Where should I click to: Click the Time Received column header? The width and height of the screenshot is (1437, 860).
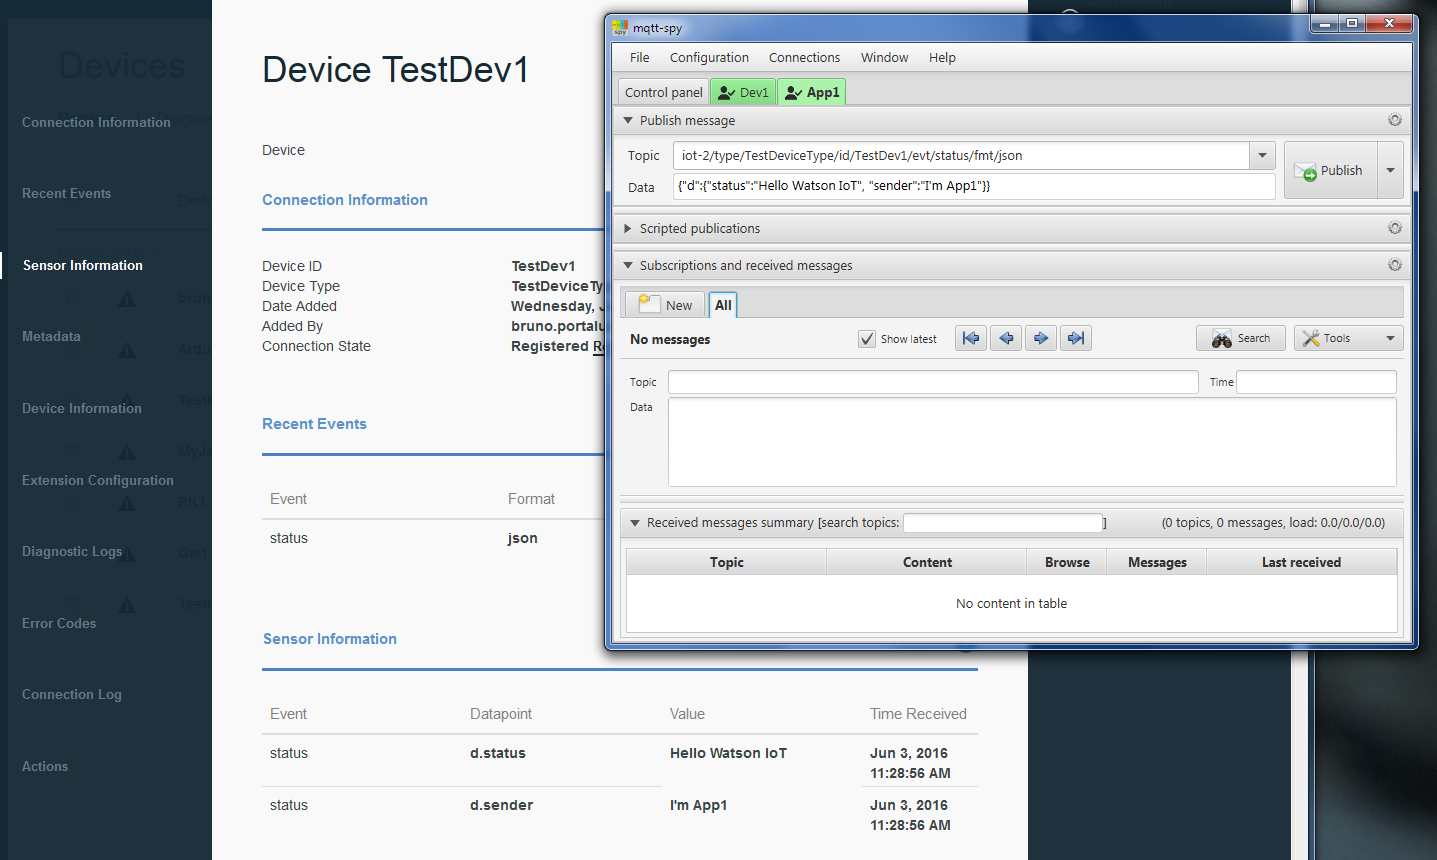918,714
